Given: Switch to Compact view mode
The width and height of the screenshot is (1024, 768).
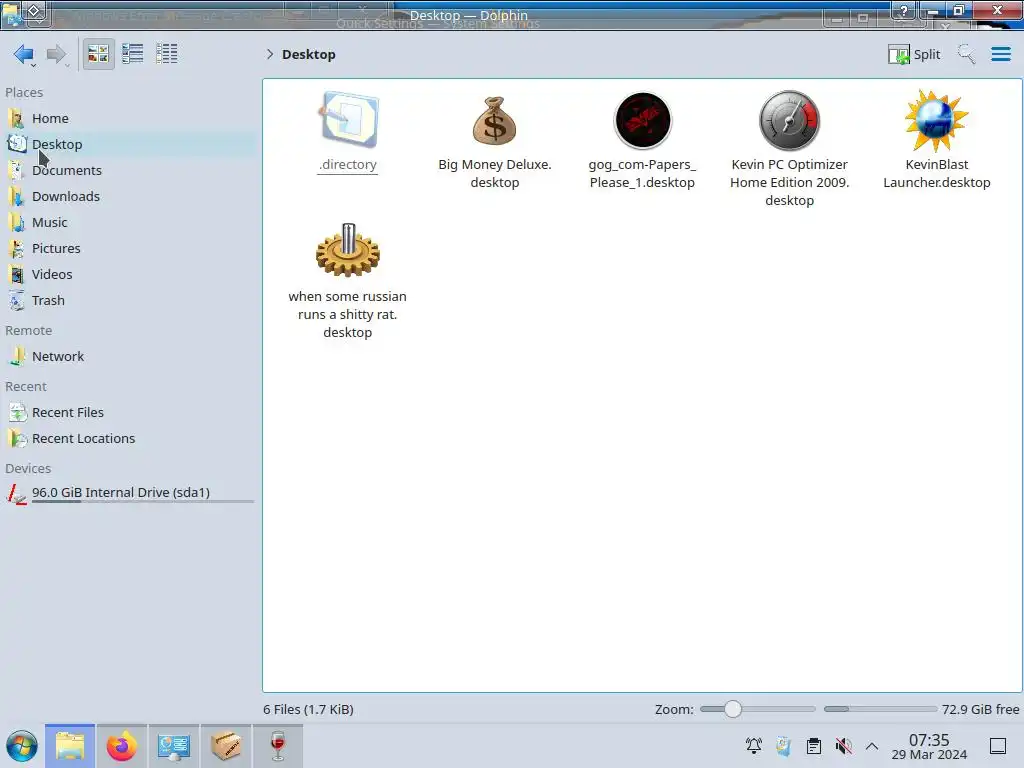Looking at the screenshot, I should (133, 54).
